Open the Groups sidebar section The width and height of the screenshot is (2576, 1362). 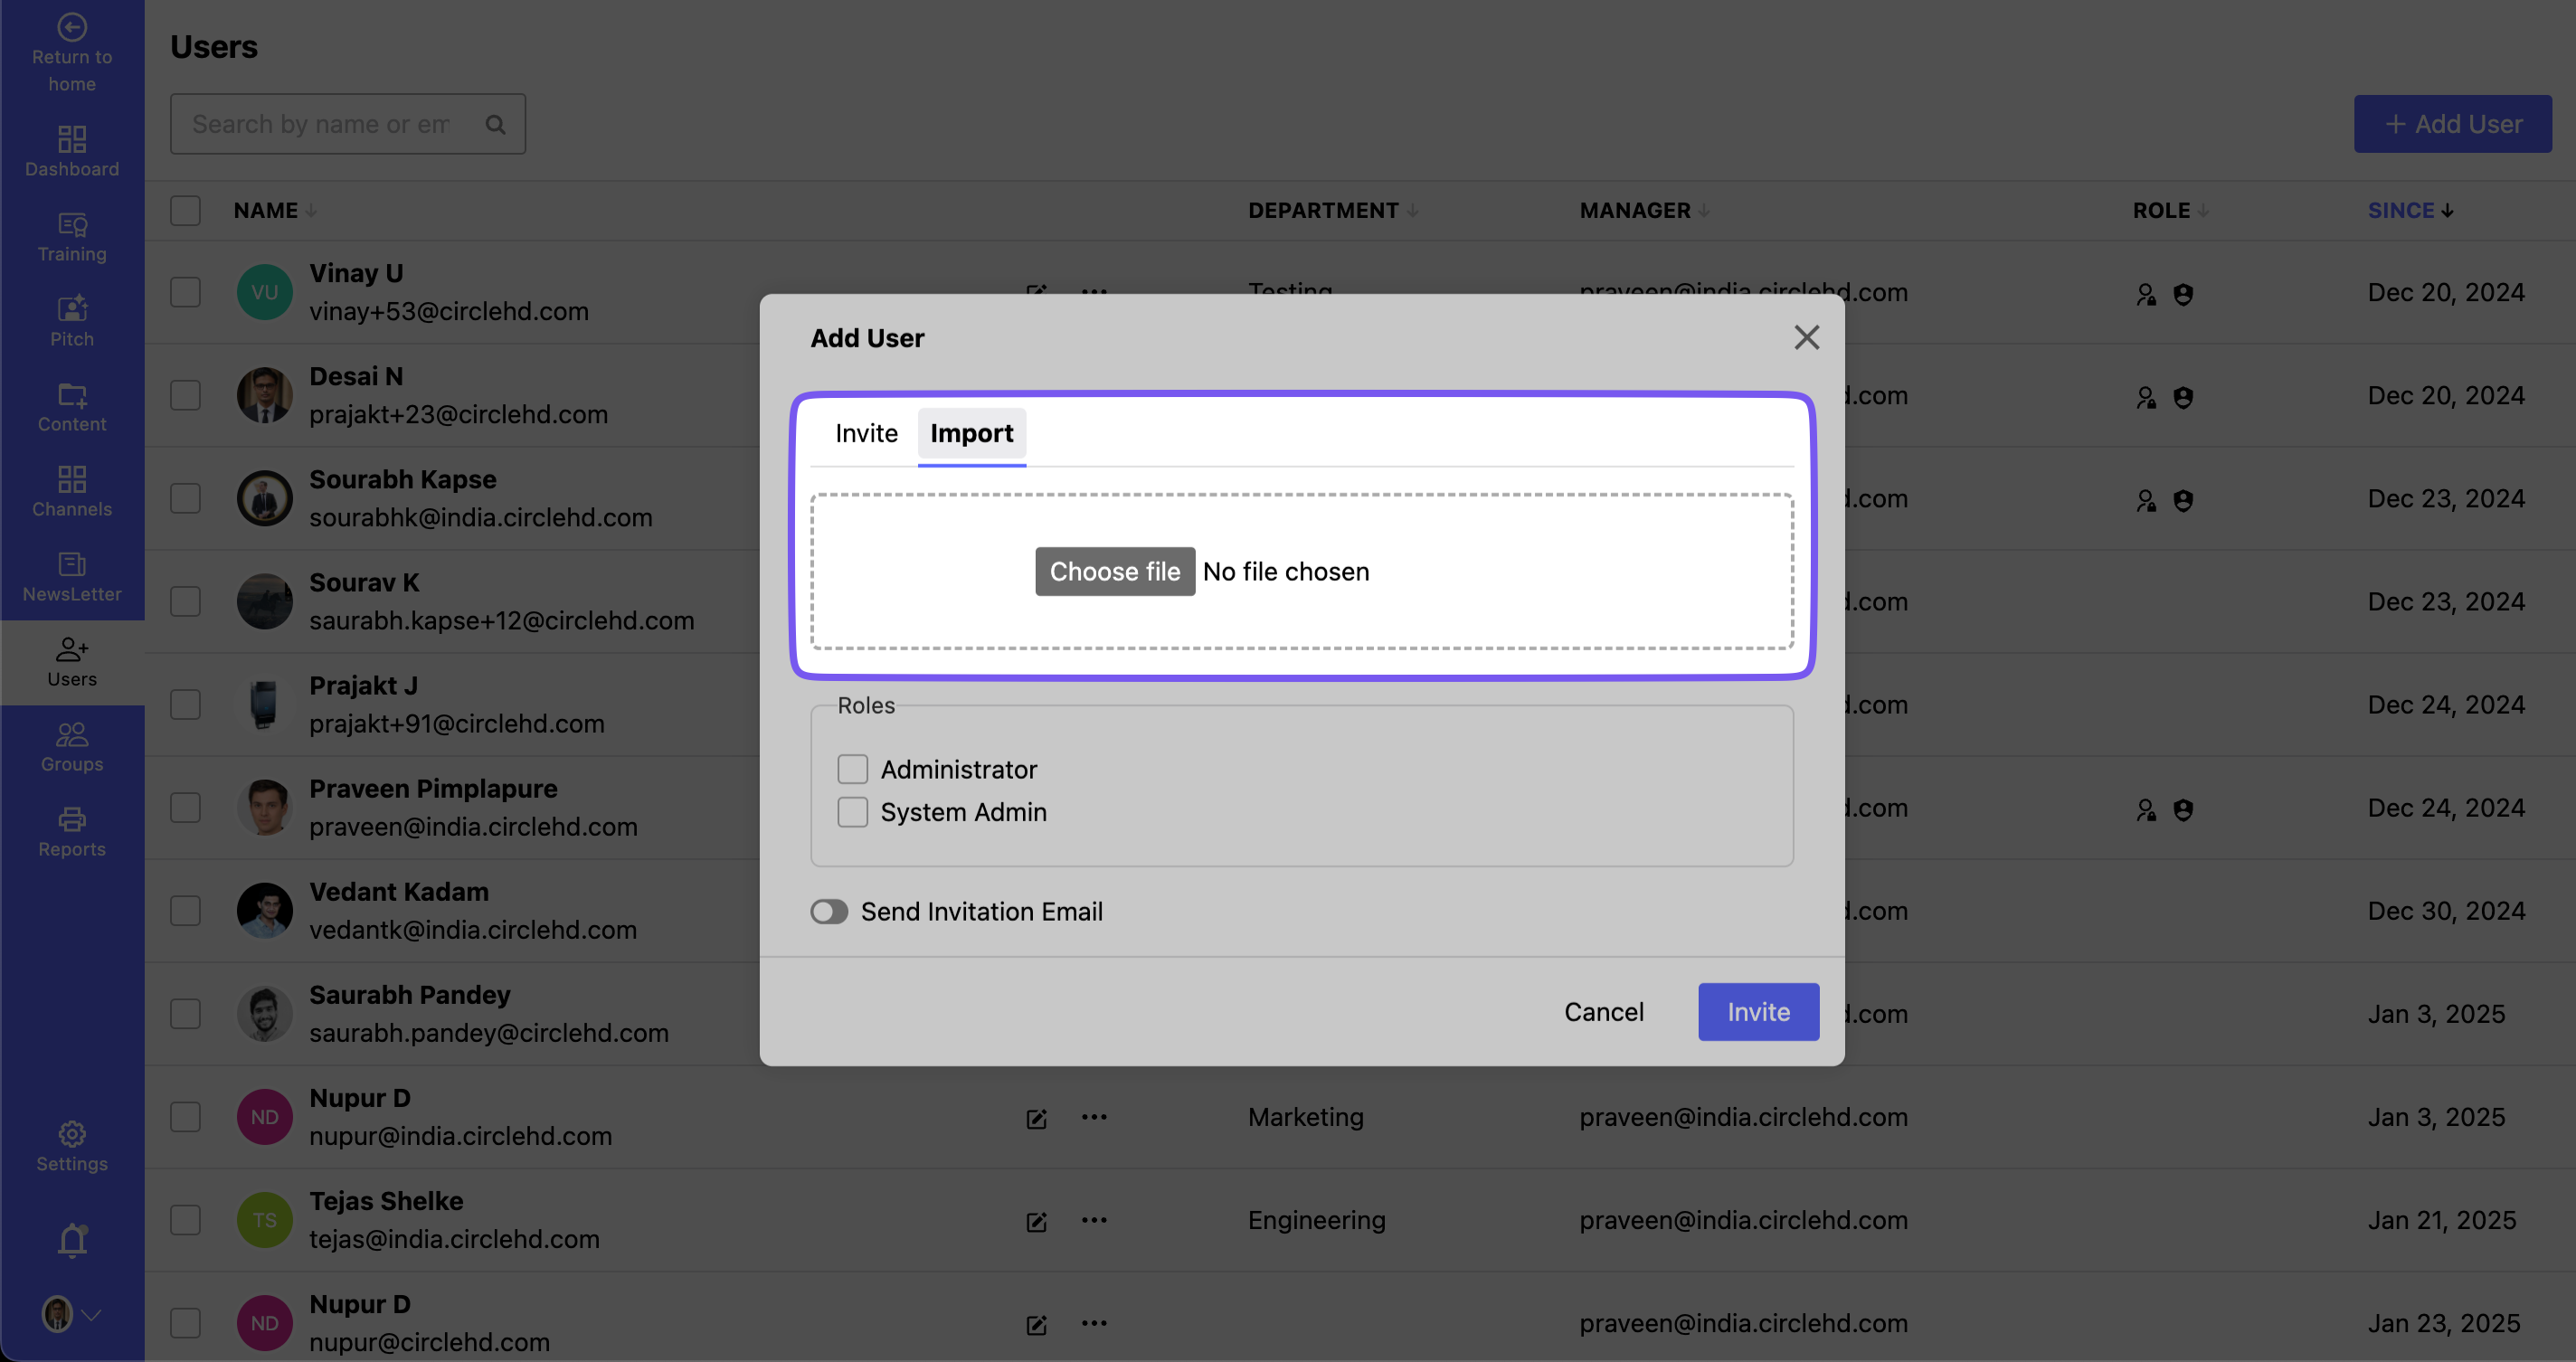pyautogui.click(x=72, y=746)
